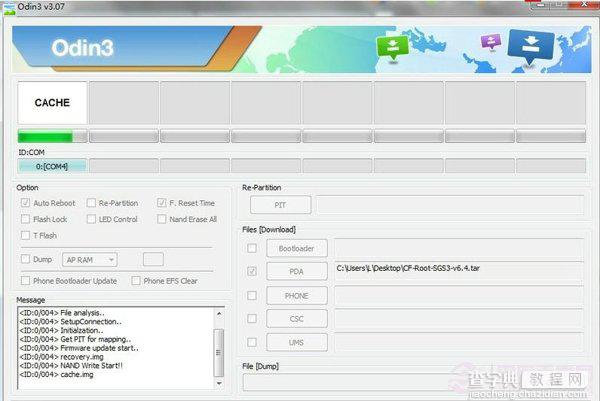This screenshot has width=600, height=401.
Task: Click the Message log scrollbar thumb
Action: point(219,352)
